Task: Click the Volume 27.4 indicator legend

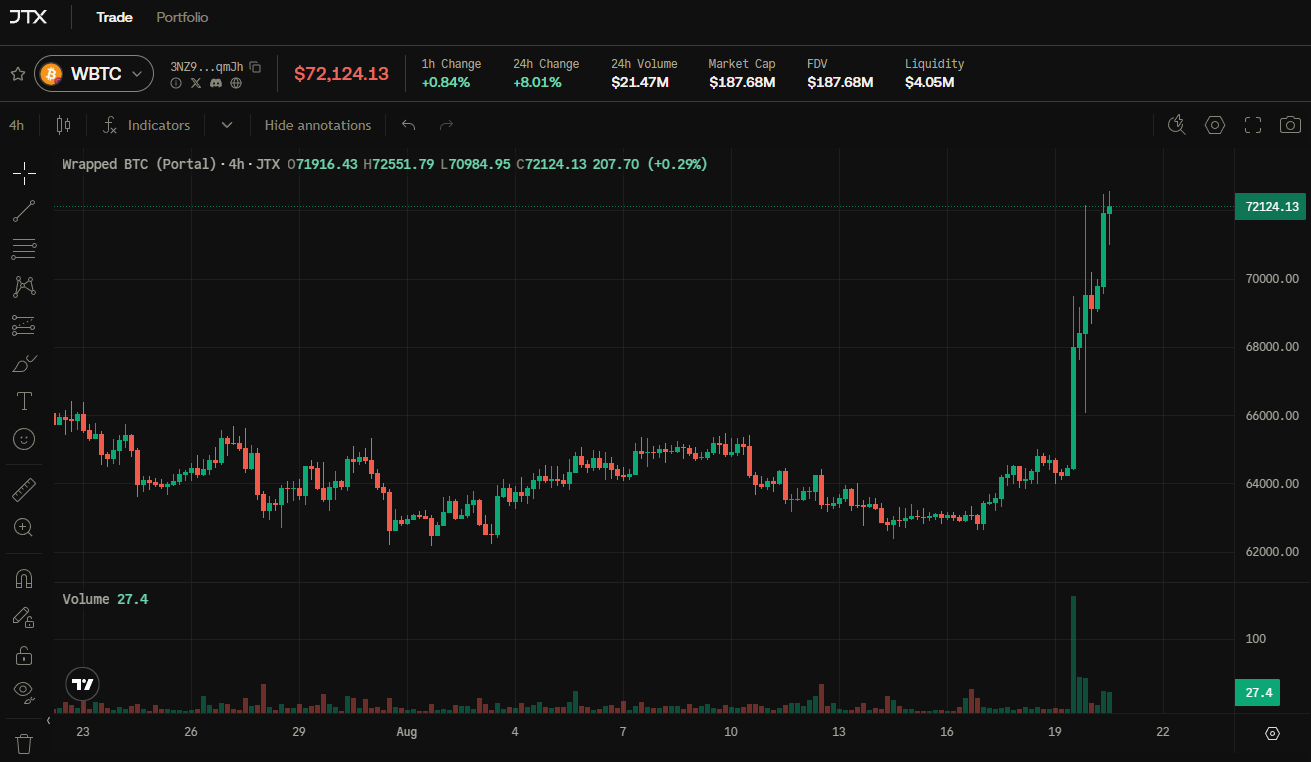Action: (x=105, y=599)
